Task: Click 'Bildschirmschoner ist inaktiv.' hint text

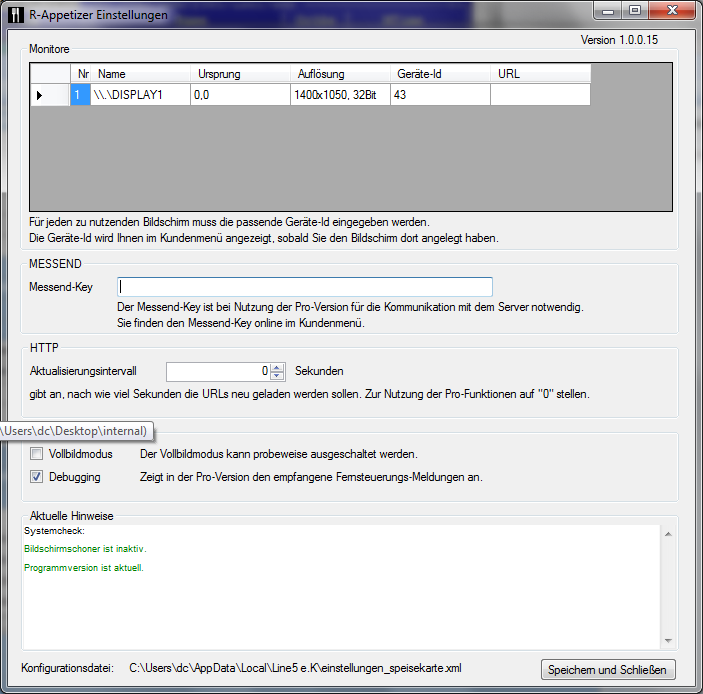Action: point(85,549)
